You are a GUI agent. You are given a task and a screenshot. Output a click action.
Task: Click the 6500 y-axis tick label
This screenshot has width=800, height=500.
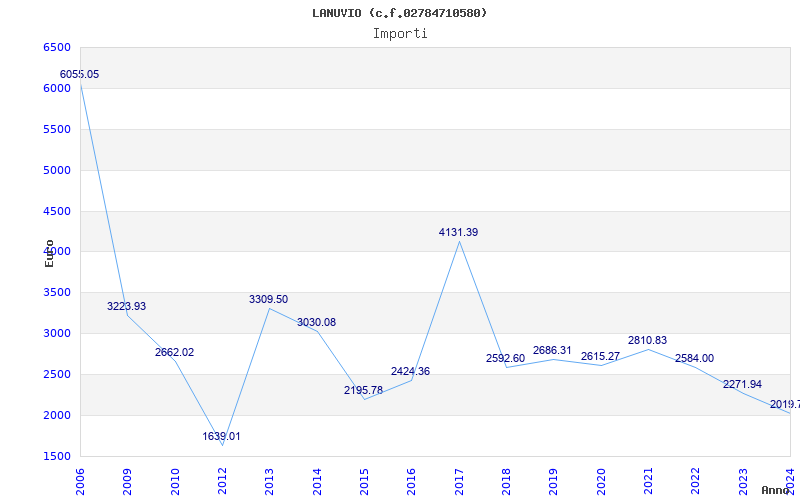(57, 47)
